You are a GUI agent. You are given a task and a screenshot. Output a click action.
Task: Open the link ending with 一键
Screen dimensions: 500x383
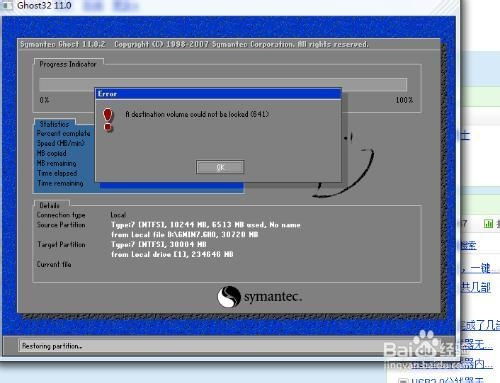coord(477,268)
